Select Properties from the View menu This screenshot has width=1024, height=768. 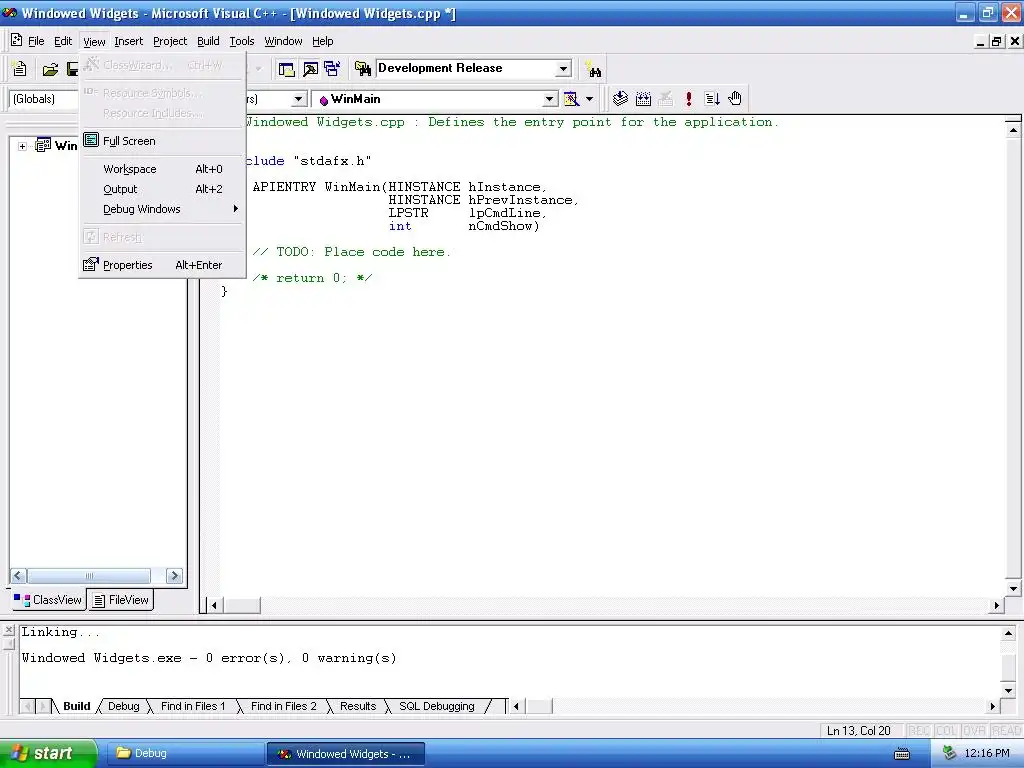(162, 265)
